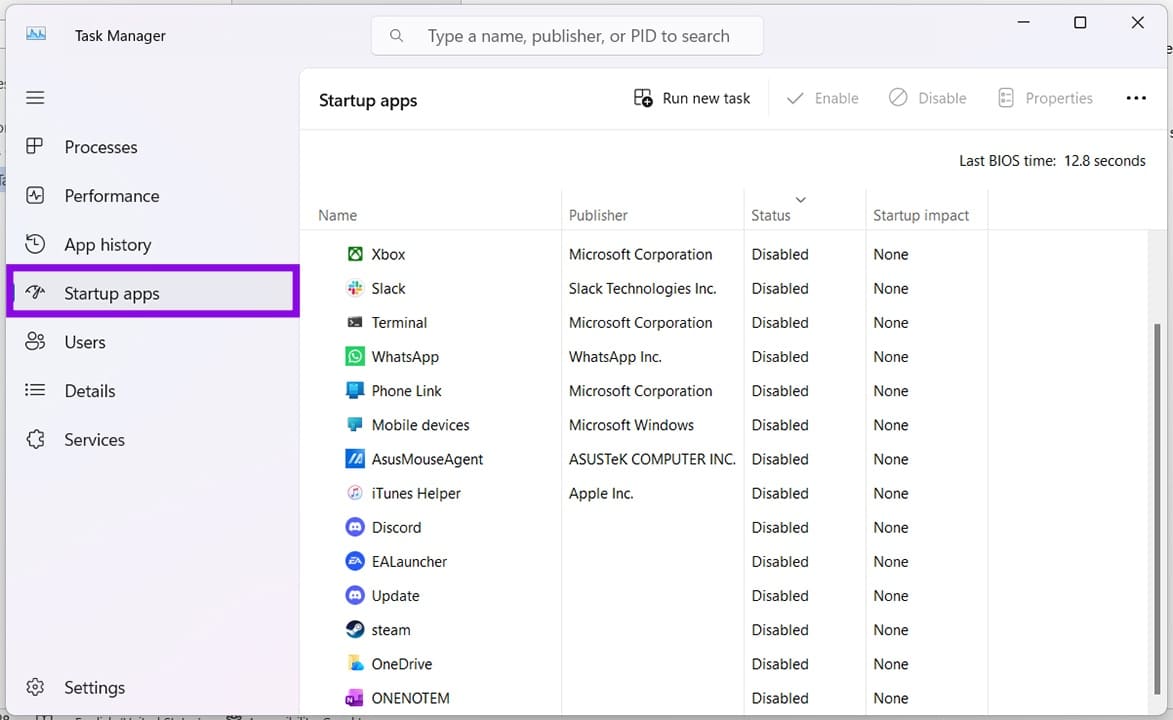Click the AsusMouseAgent icon
Screen dimensions: 1173x720
point(355,459)
